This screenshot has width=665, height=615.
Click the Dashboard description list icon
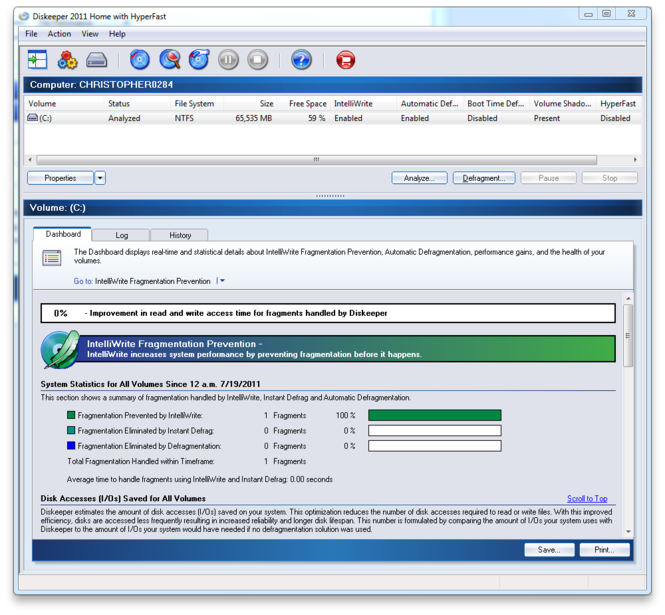pos(52,258)
